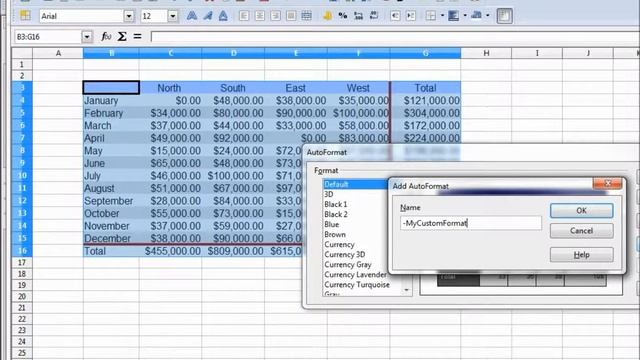The height and width of the screenshot is (360, 640).
Task: Expand the font color palette arrow
Action: 488,16
